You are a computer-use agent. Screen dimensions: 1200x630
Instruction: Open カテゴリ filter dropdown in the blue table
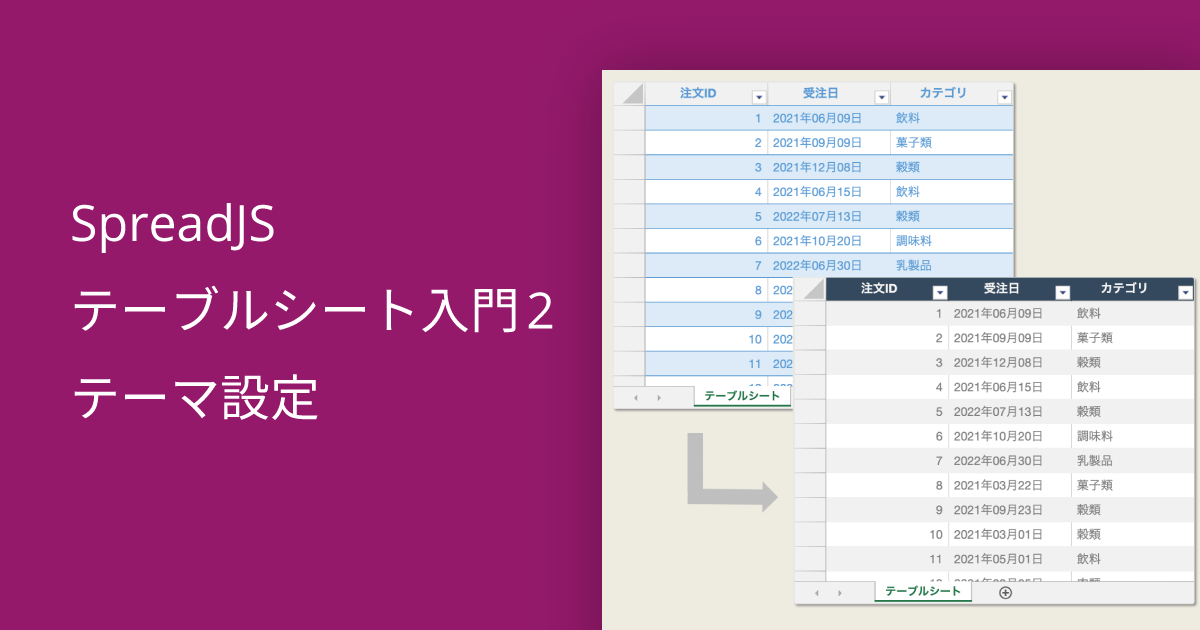click(x=1004, y=97)
